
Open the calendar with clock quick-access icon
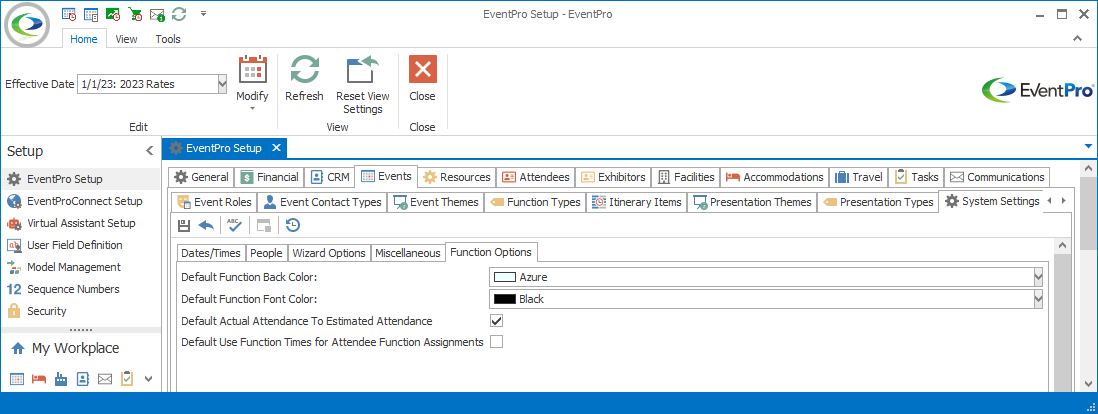pyautogui.click(x=69, y=13)
